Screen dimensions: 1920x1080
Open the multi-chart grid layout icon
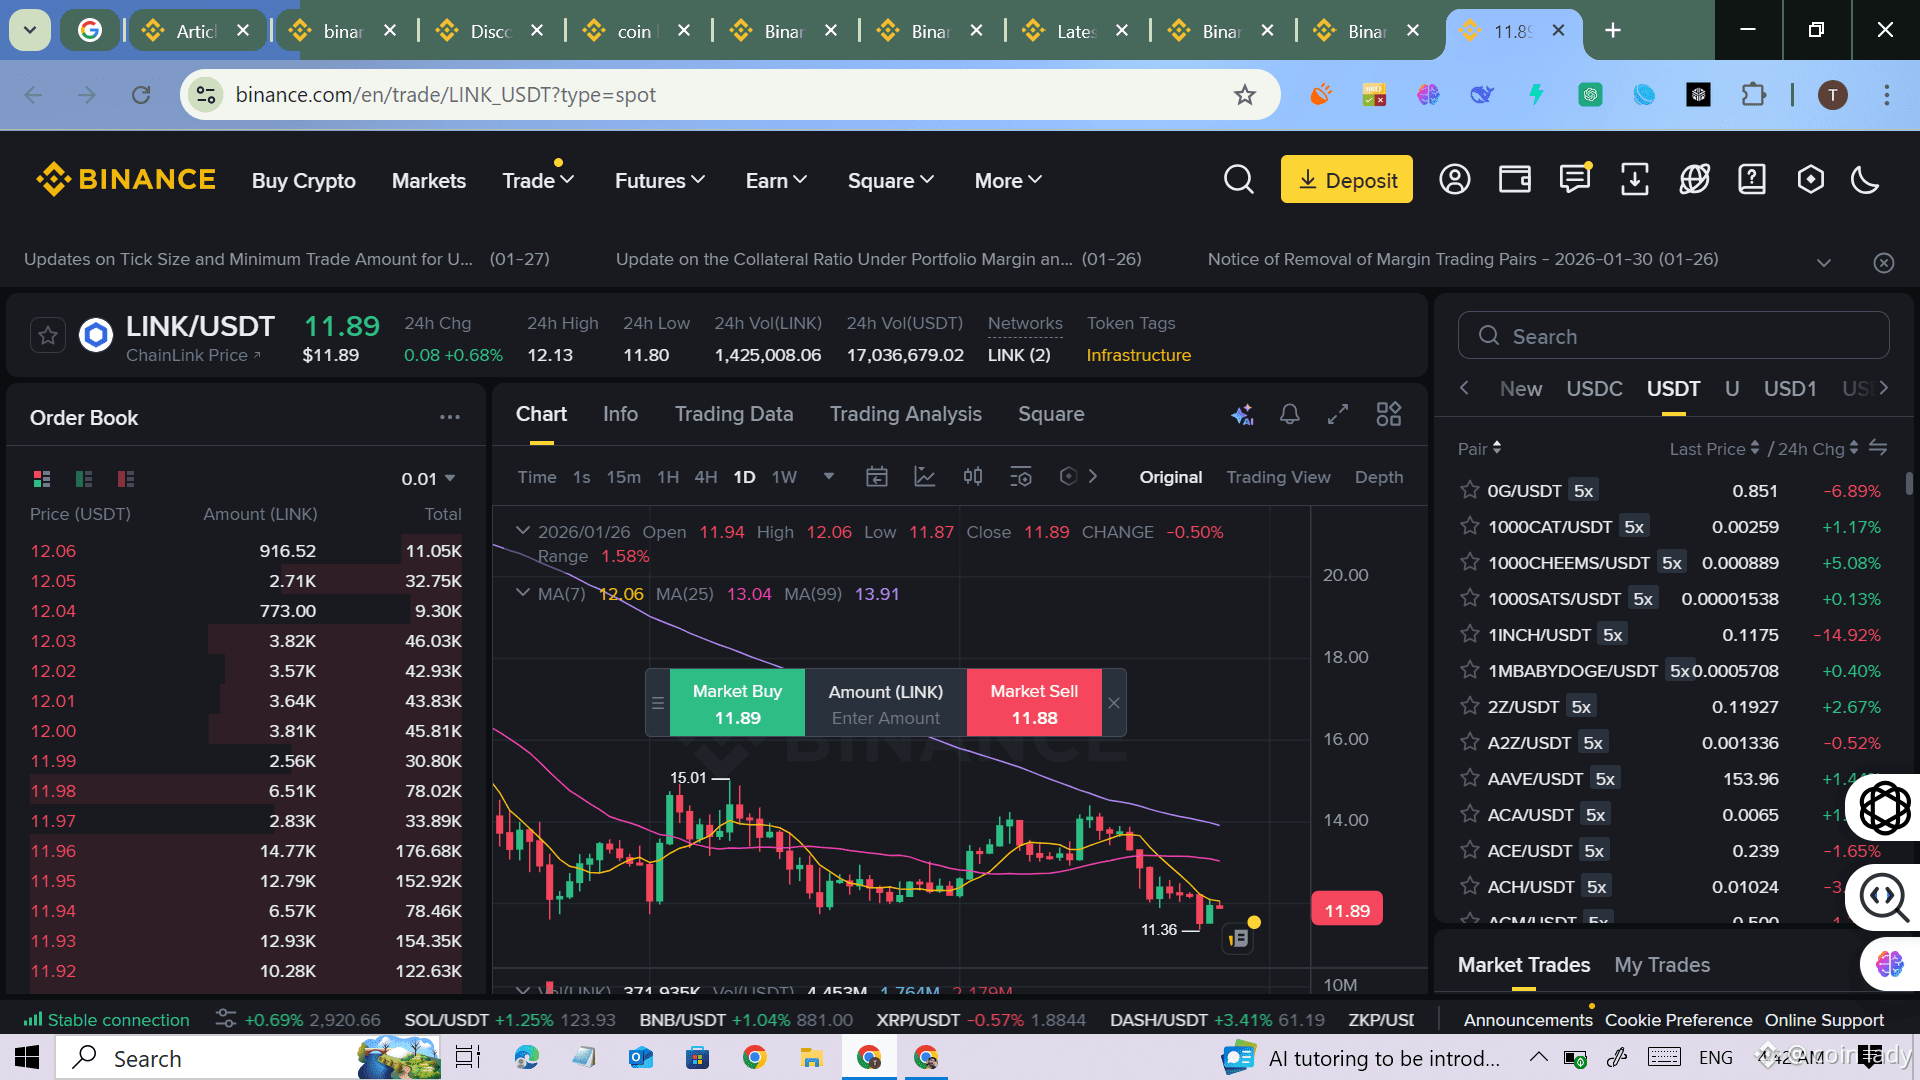tap(1389, 414)
